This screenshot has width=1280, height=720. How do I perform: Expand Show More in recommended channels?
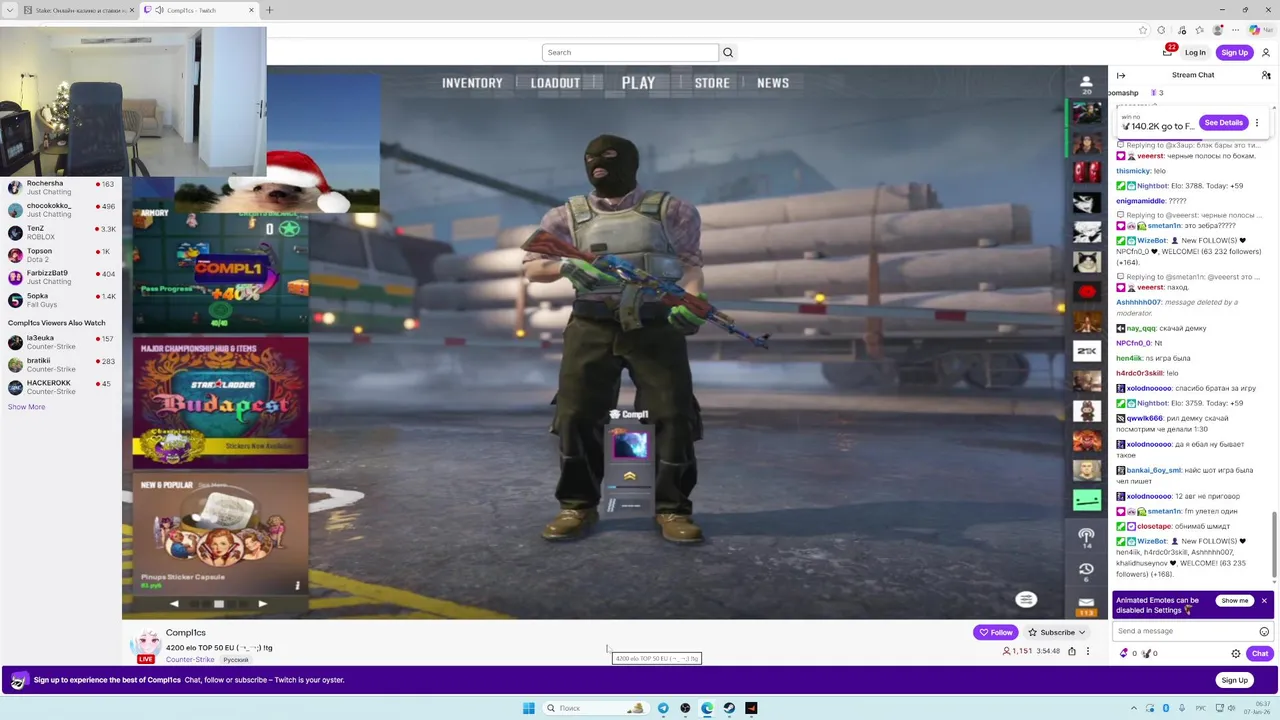click(26, 407)
